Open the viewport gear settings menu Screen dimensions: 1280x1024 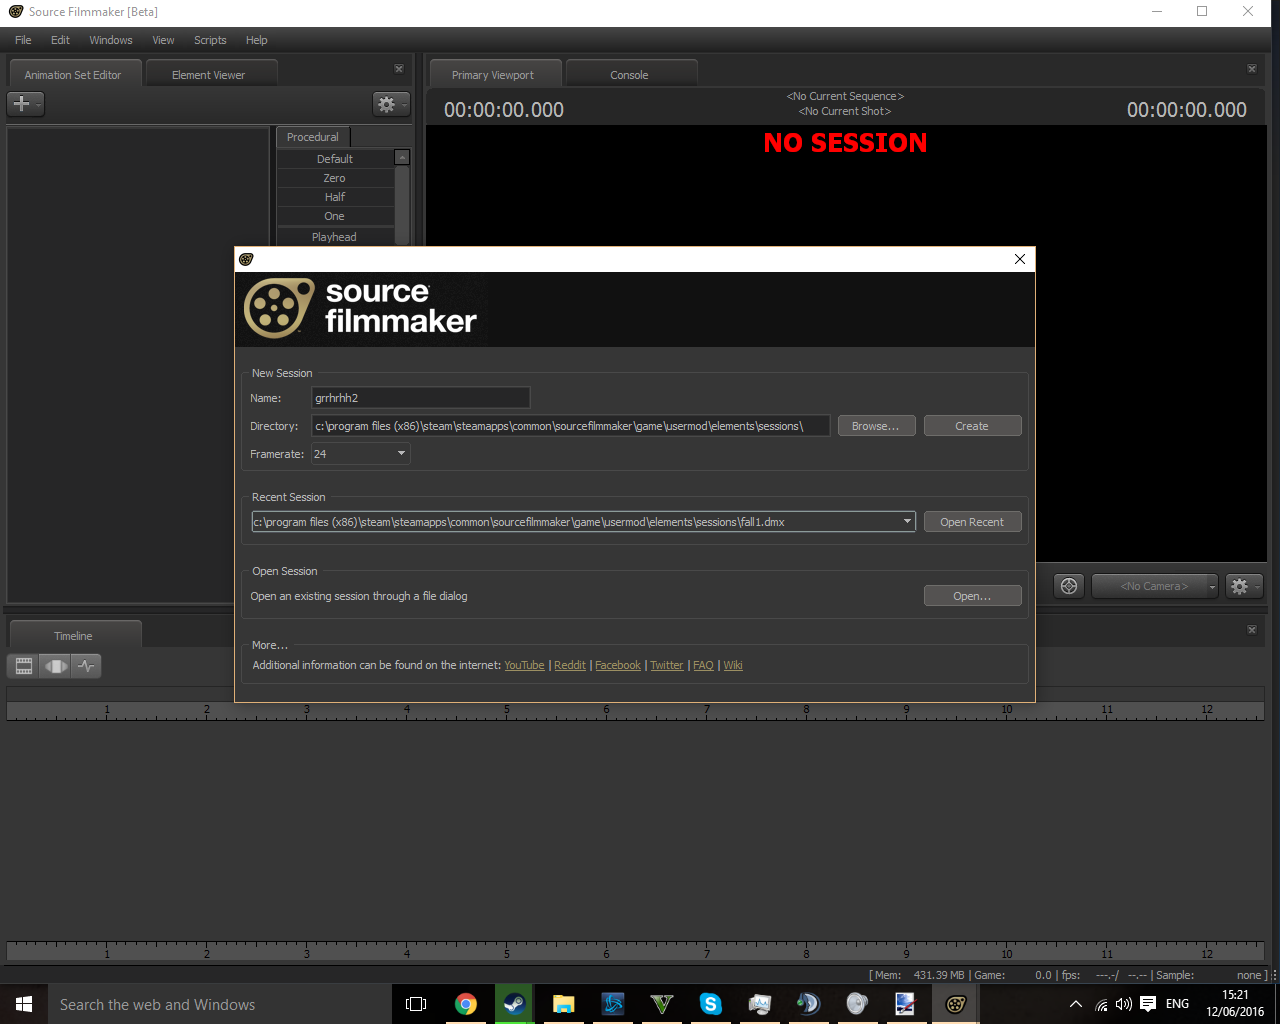point(1243,586)
